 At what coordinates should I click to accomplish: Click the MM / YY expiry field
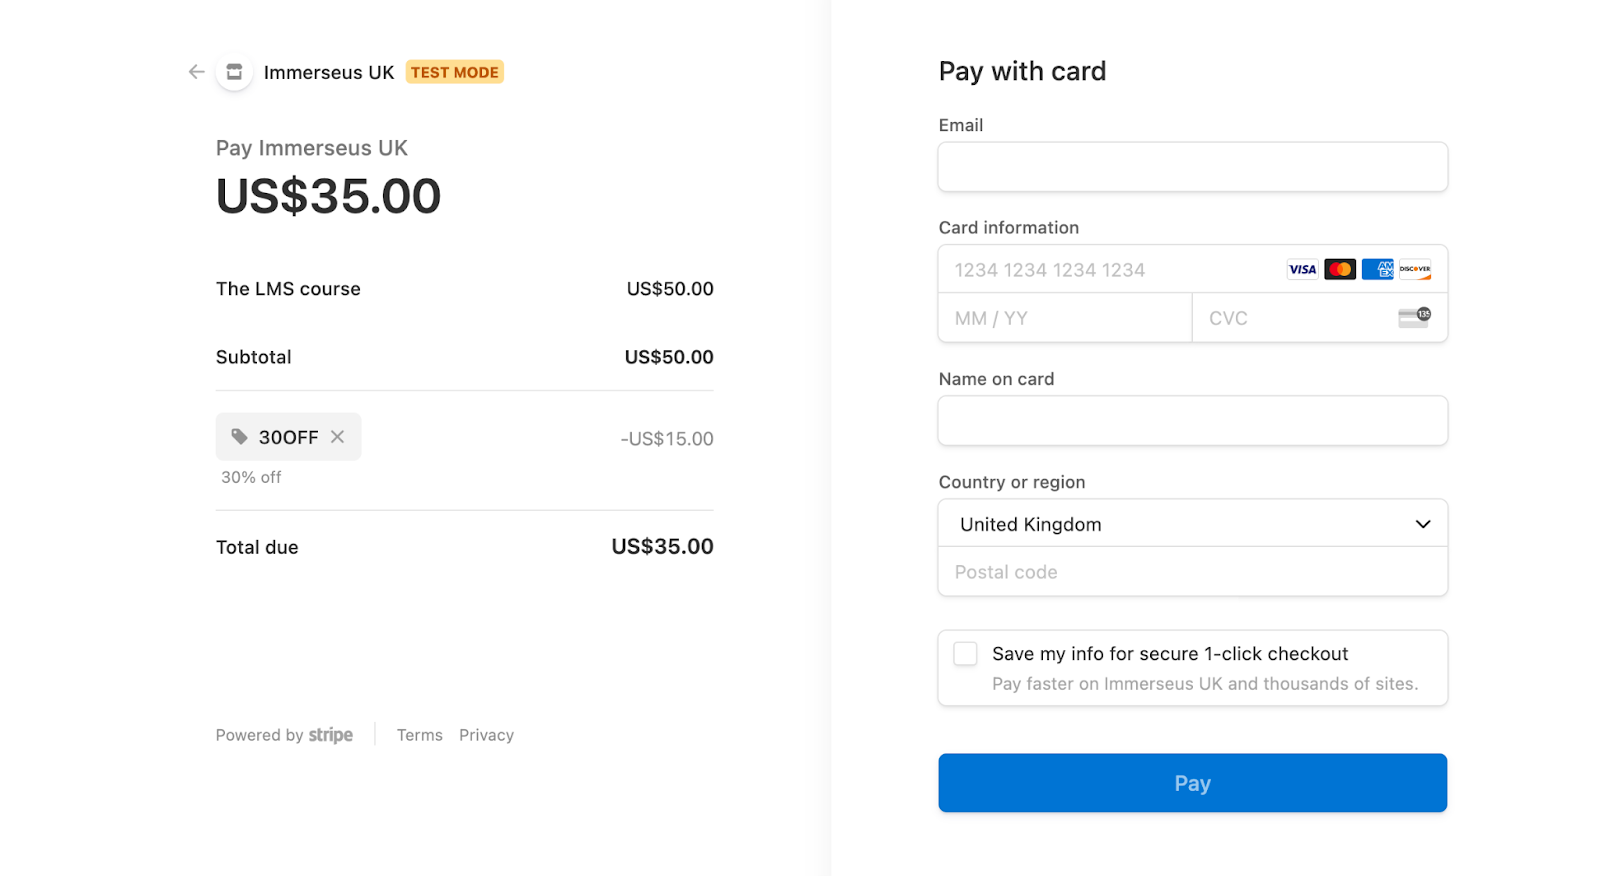(1064, 318)
